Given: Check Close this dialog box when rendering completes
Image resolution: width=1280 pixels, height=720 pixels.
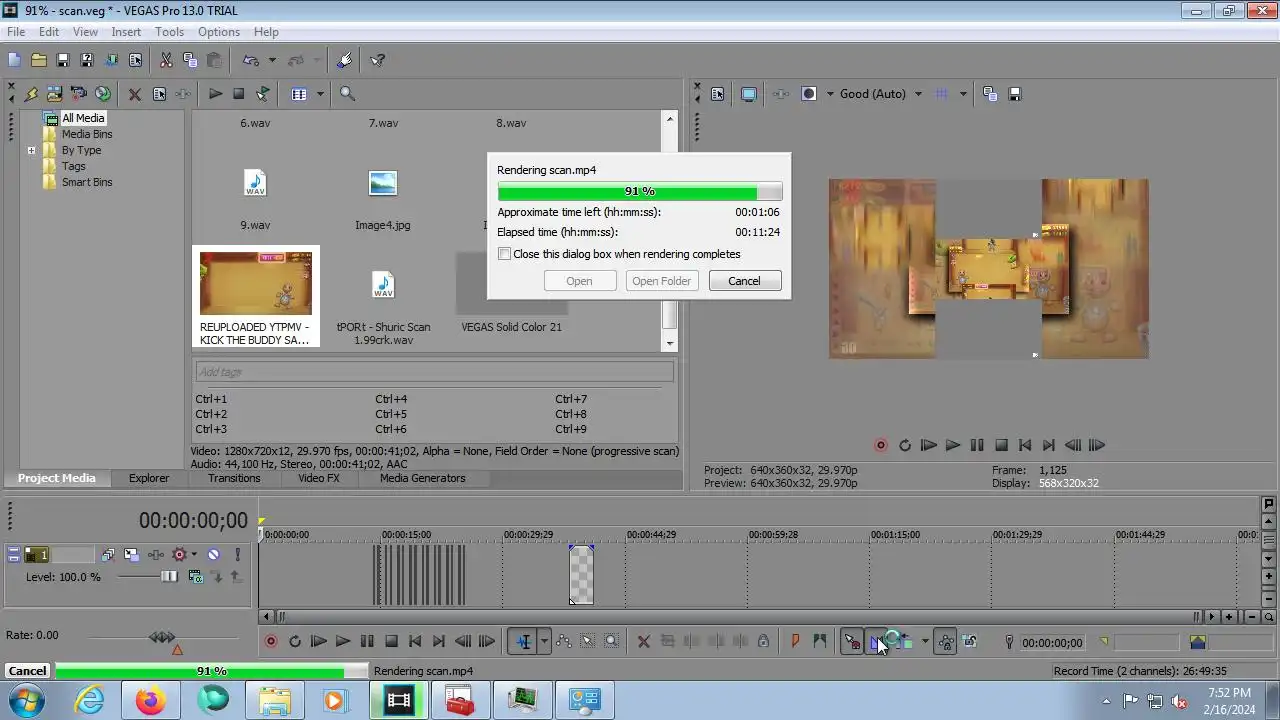Looking at the screenshot, I should [x=505, y=254].
